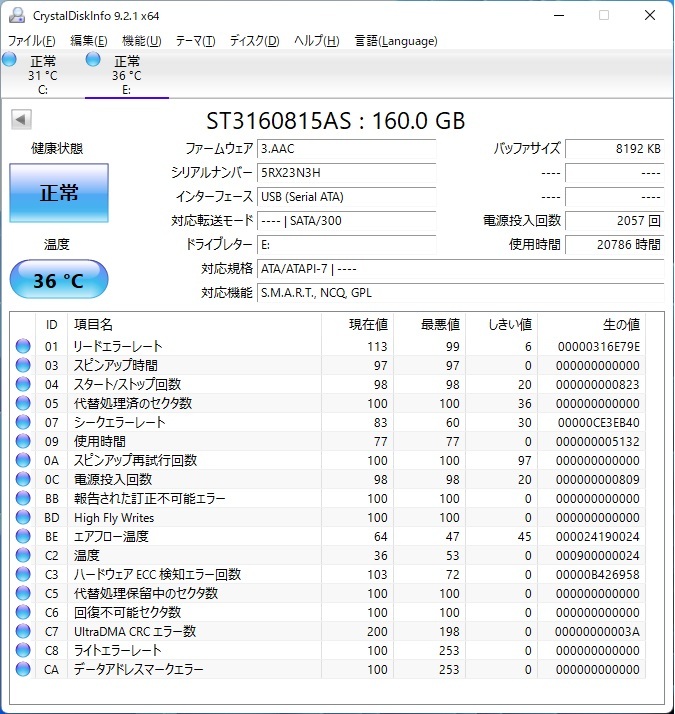
Task: Click status orb for High Fly Writes row
Action: tap(23, 518)
